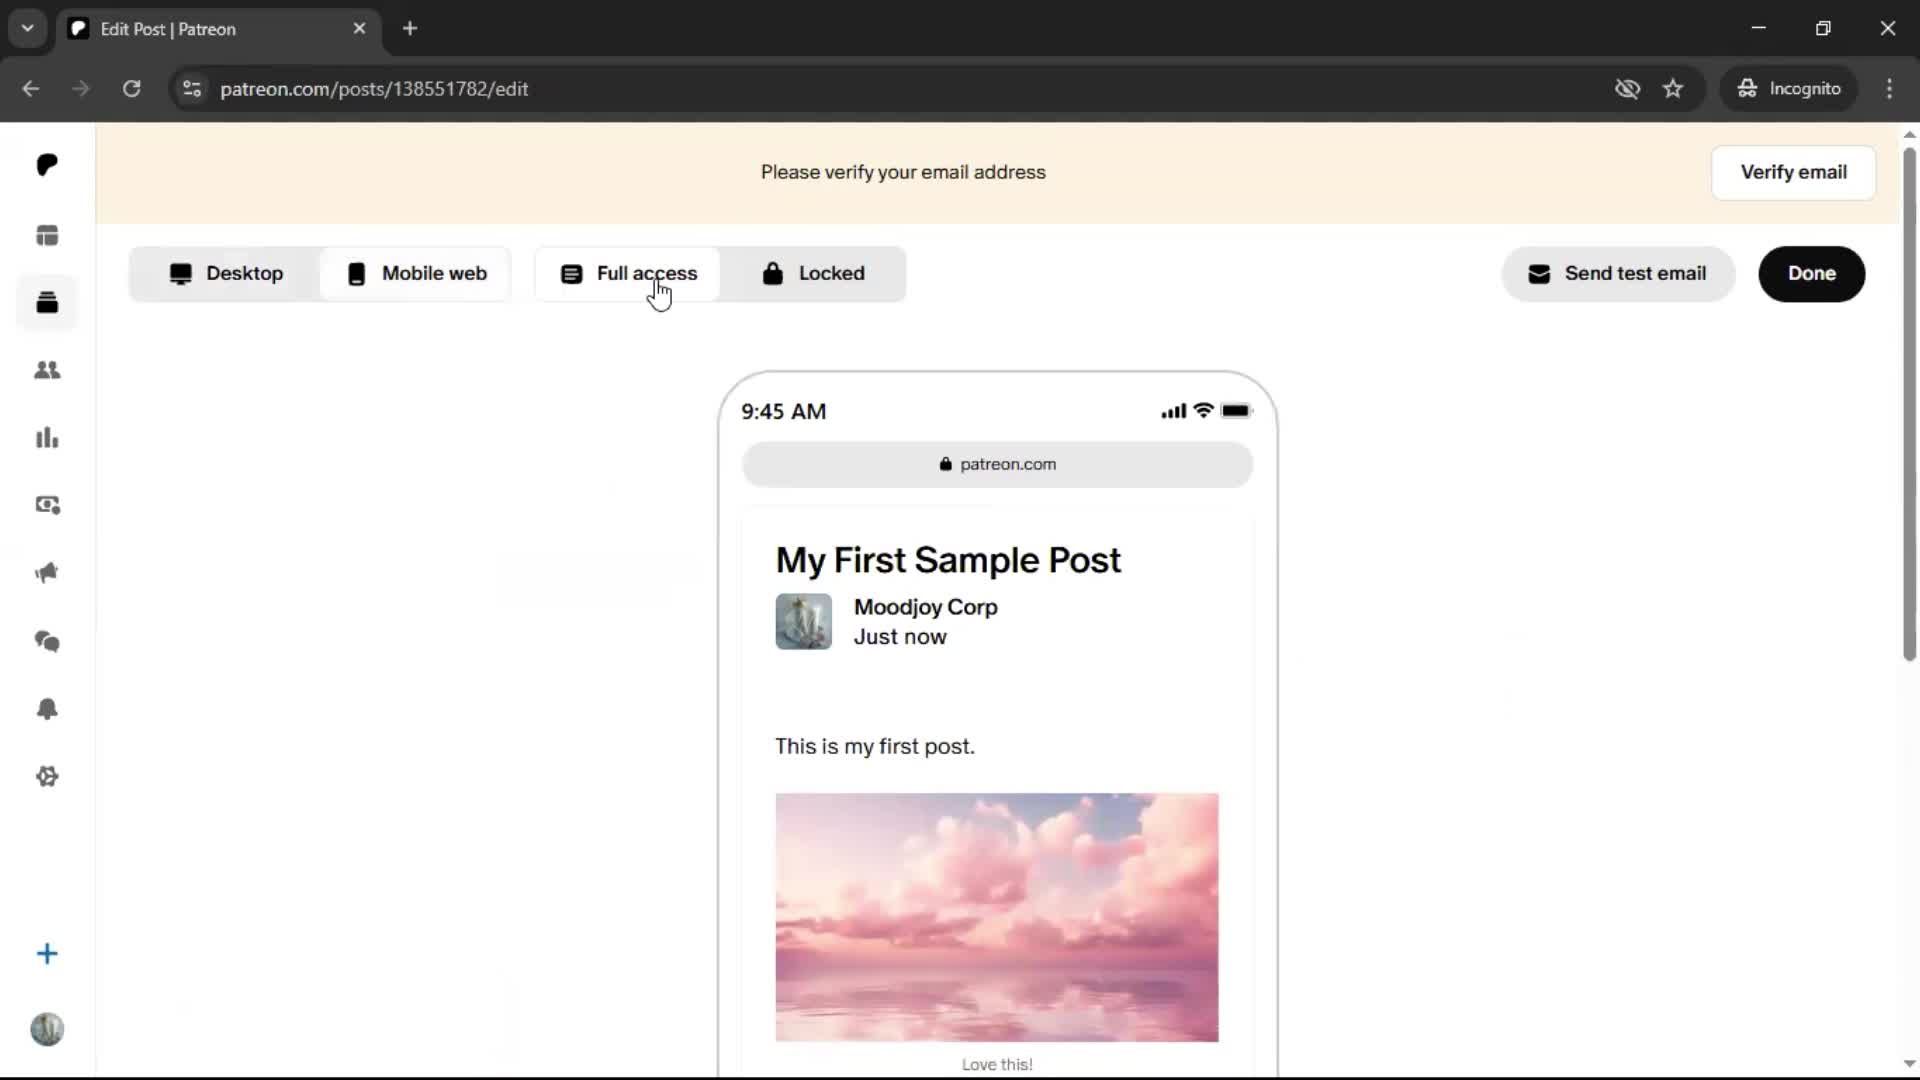
Task: Open the Patreon home logo
Action: coord(47,165)
